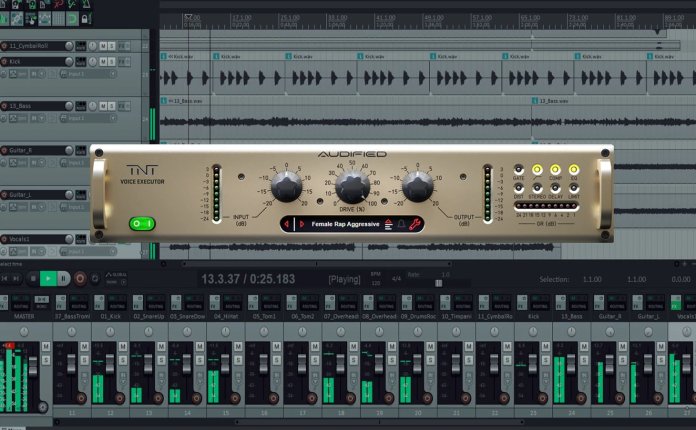Click the 4/4 time signature

[x=396, y=279]
